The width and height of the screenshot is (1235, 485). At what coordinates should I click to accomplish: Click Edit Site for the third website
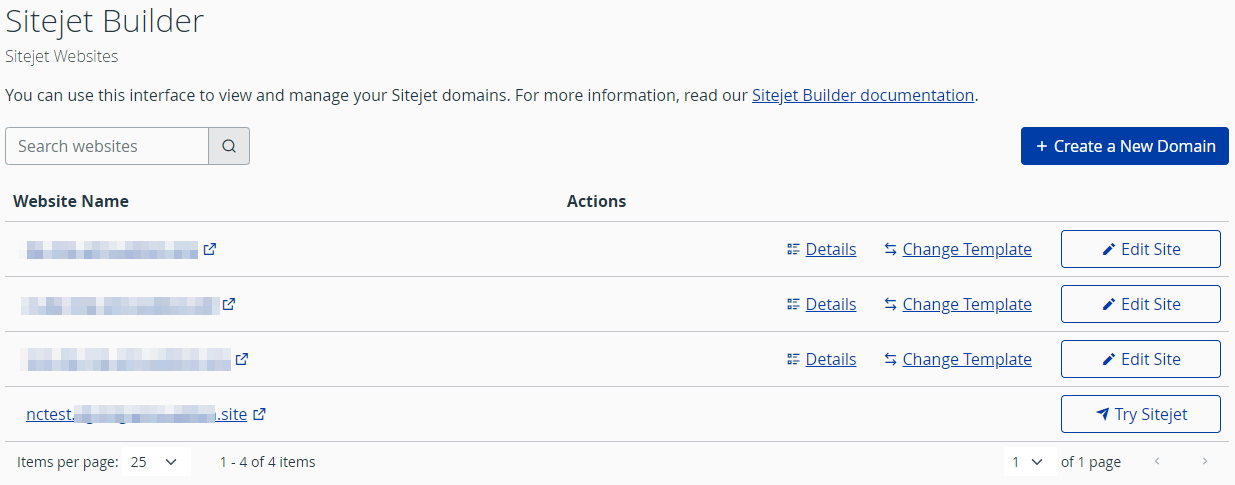[x=1141, y=359]
